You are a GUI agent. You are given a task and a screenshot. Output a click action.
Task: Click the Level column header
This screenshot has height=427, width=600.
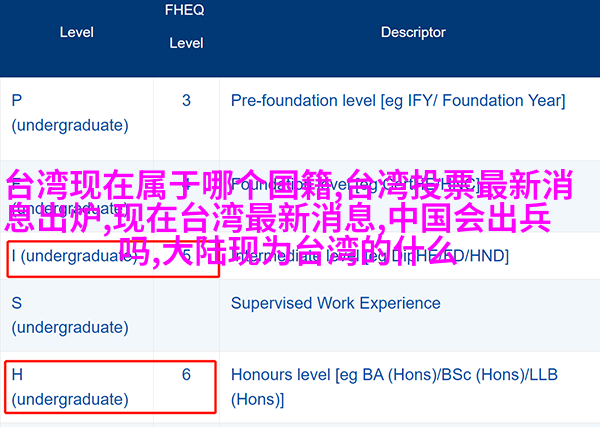coord(77,33)
